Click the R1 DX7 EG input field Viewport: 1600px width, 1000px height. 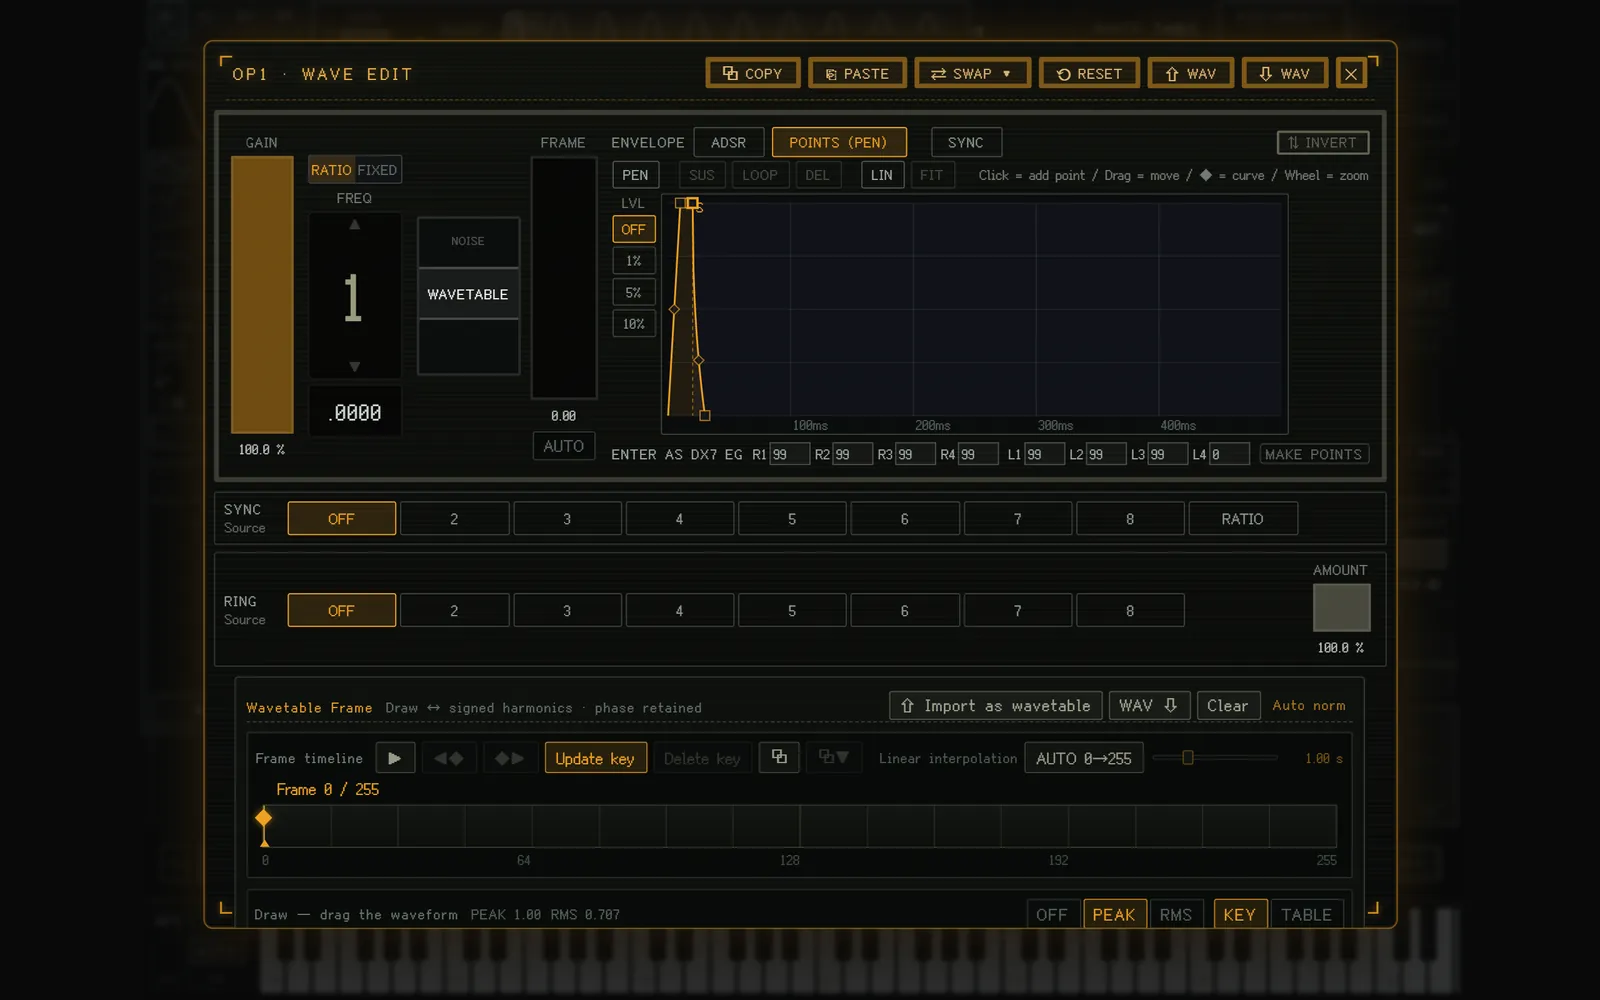[x=789, y=454]
